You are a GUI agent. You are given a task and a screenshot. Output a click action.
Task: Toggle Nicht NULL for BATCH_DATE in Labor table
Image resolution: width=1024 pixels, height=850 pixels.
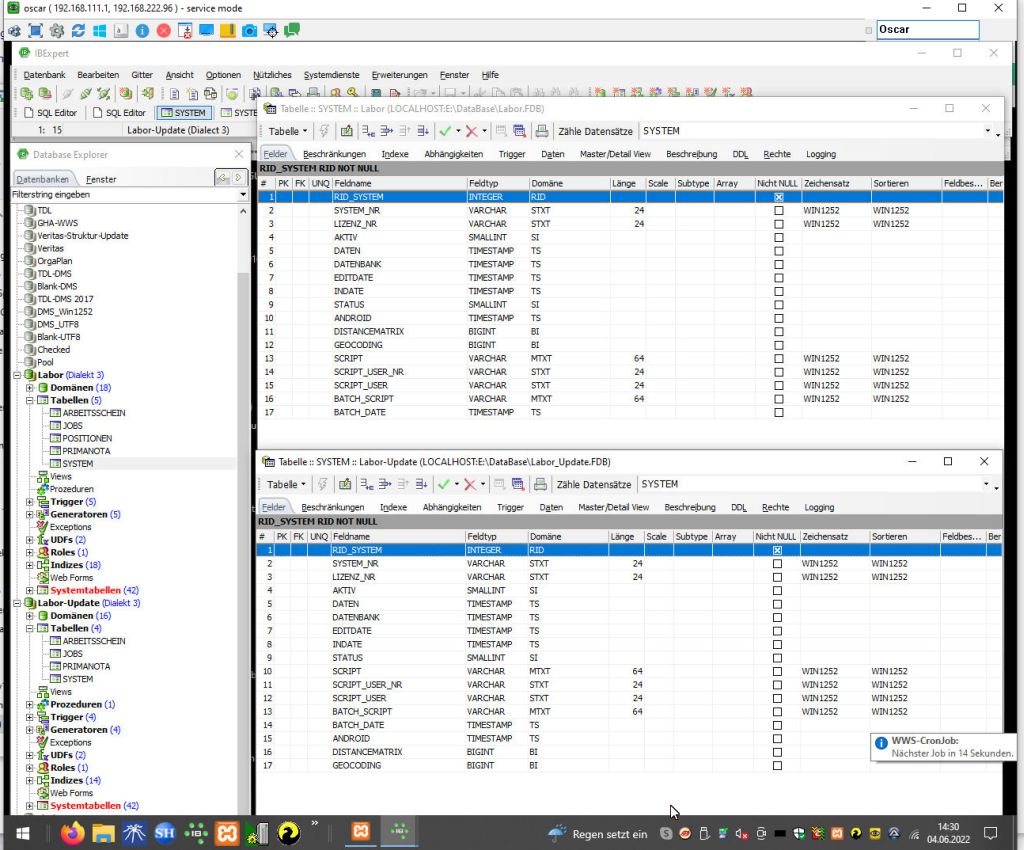click(x=778, y=413)
